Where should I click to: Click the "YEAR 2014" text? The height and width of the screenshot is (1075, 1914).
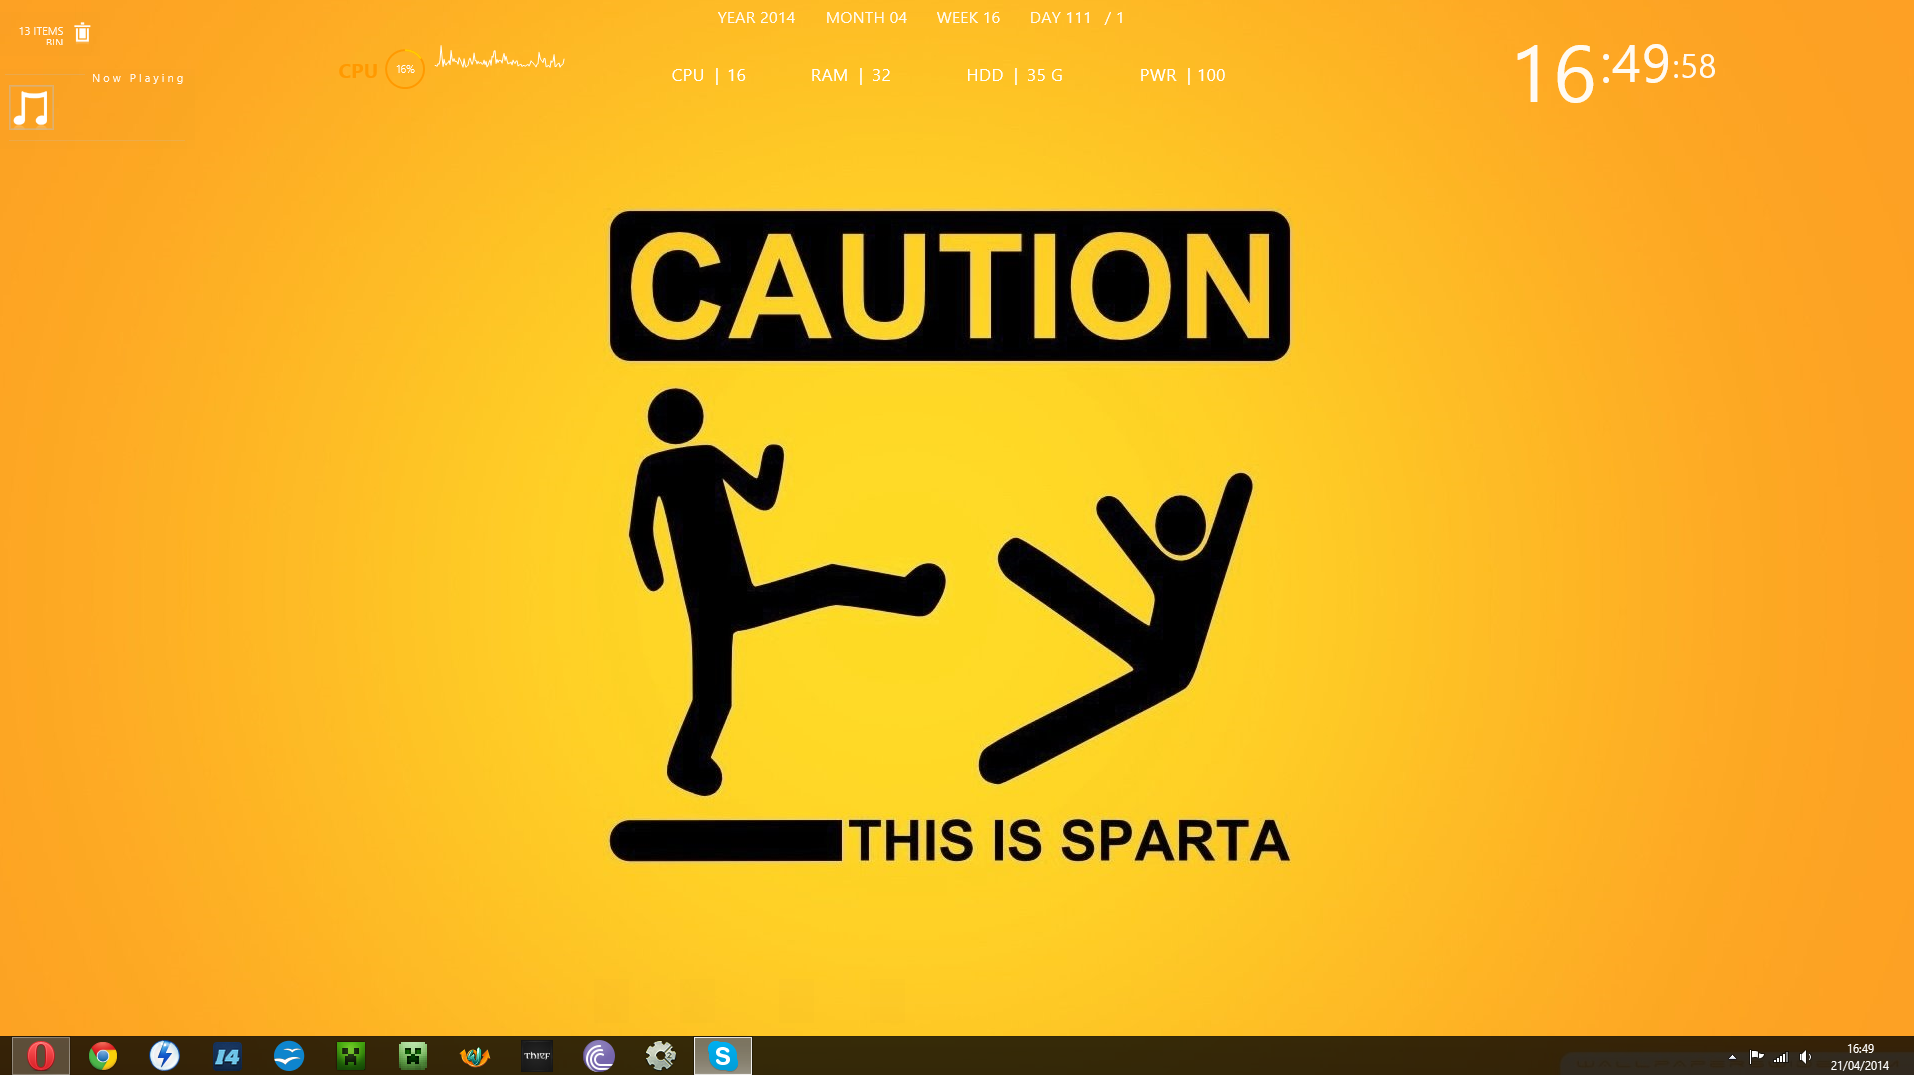(756, 18)
